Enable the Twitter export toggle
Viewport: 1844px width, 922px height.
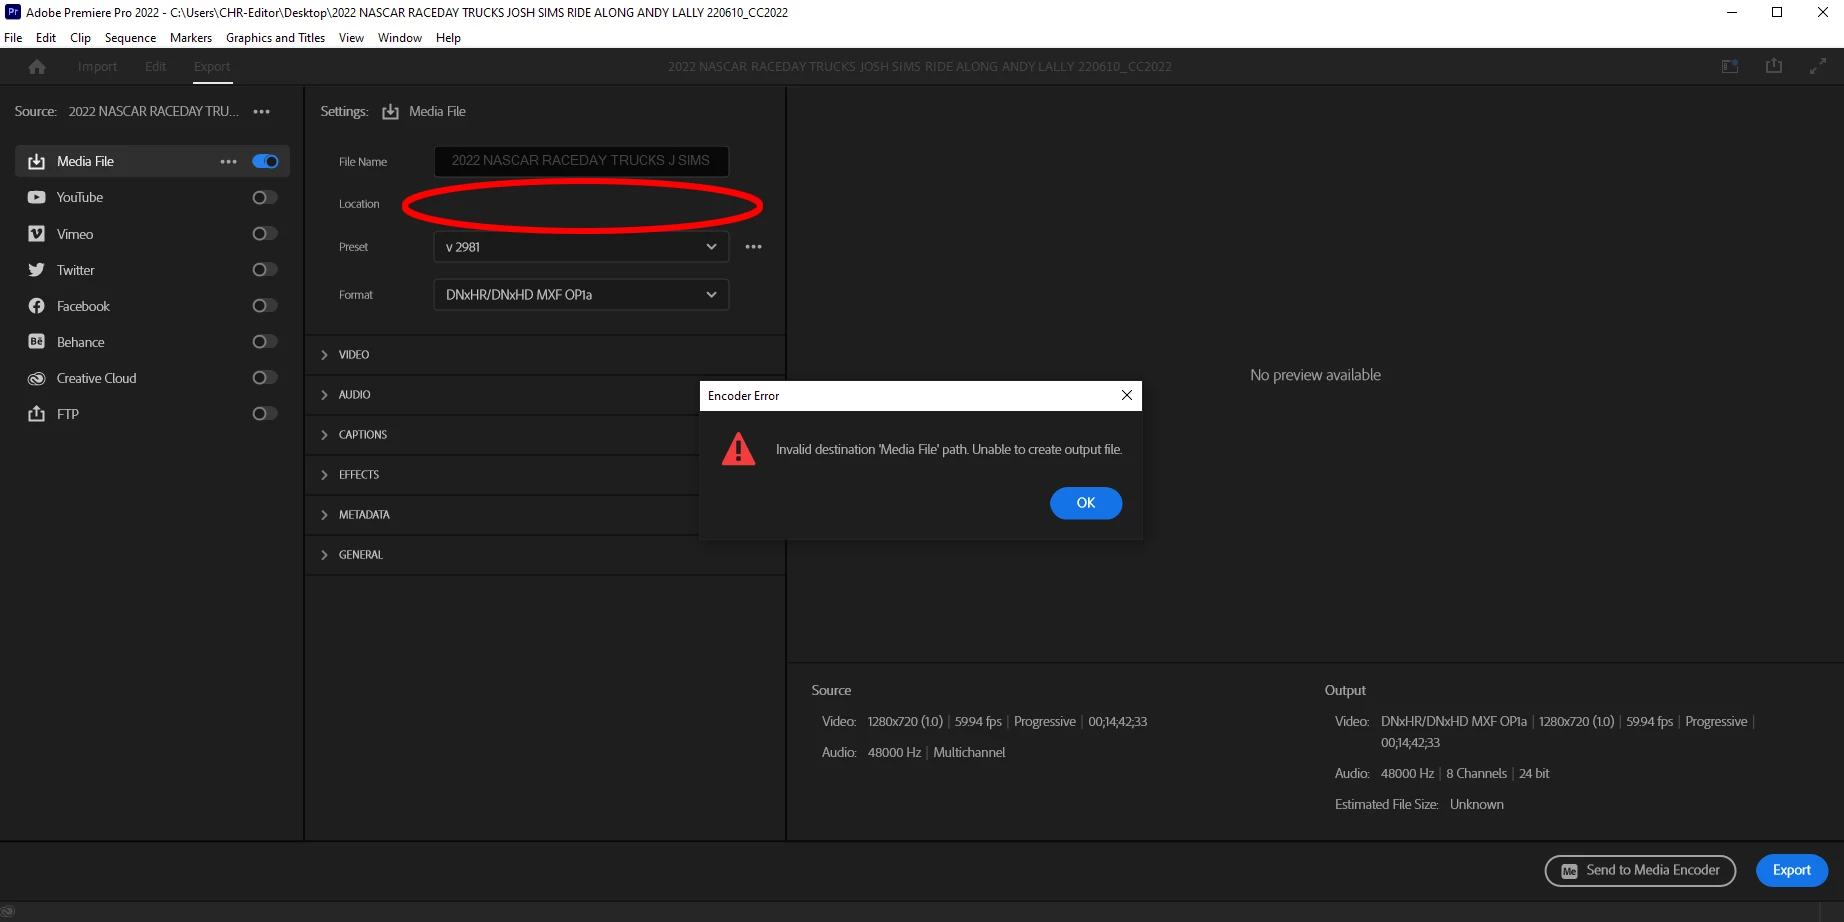coord(265,269)
